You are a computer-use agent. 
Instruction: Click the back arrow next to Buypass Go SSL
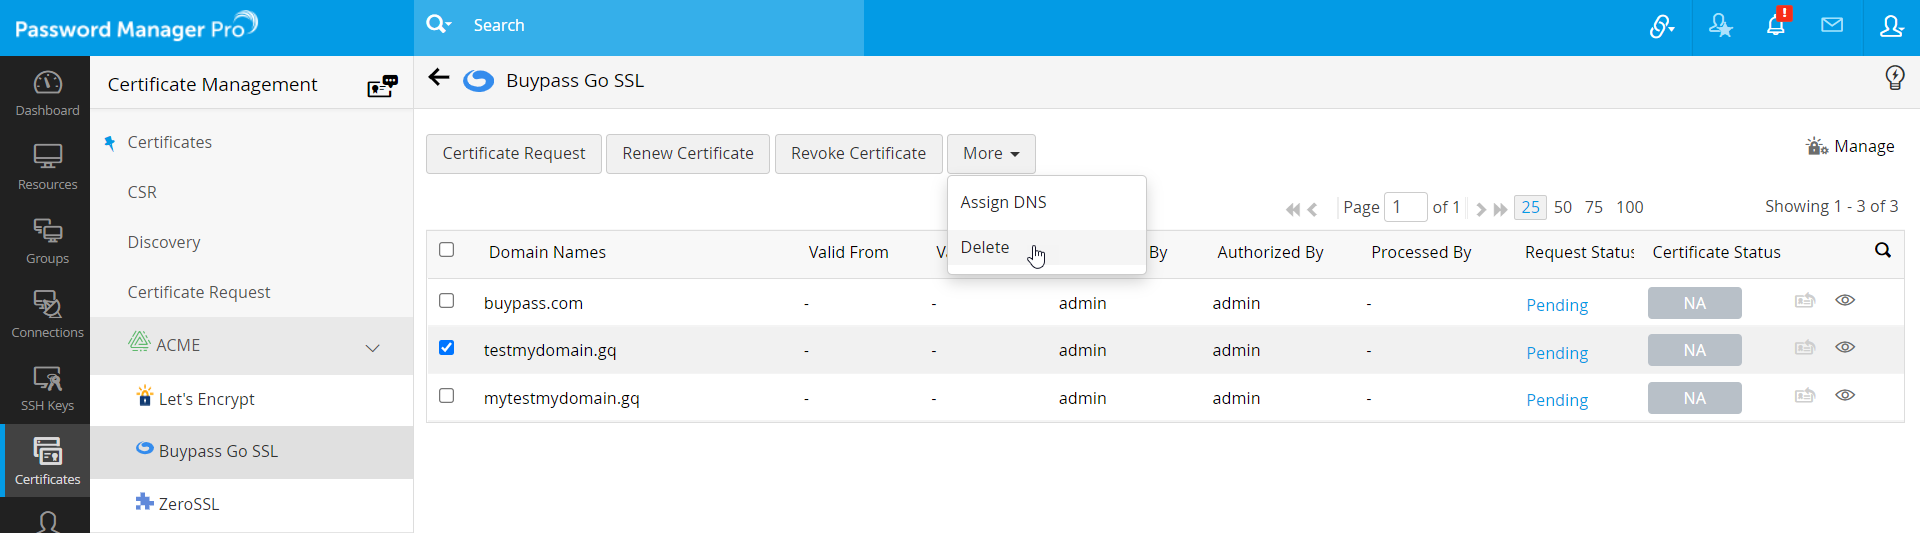(439, 78)
